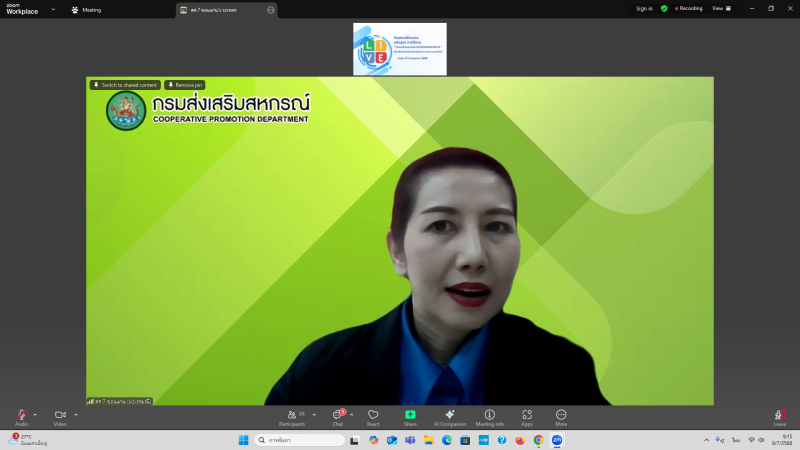Expand the Audio options arrow
This screenshot has width=800, height=450.
tap(35, 414)
